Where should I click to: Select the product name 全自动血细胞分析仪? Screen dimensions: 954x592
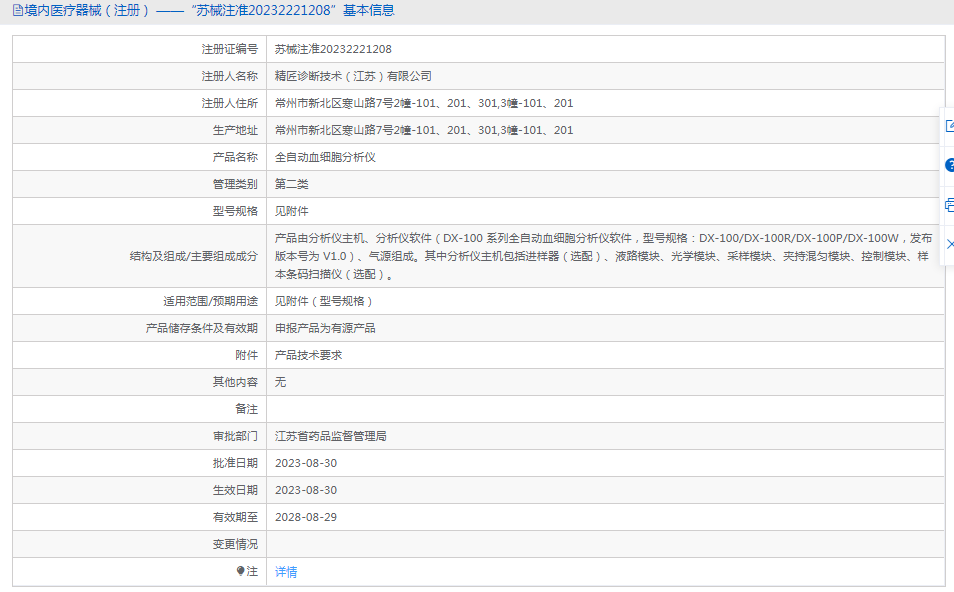point(325,157)
